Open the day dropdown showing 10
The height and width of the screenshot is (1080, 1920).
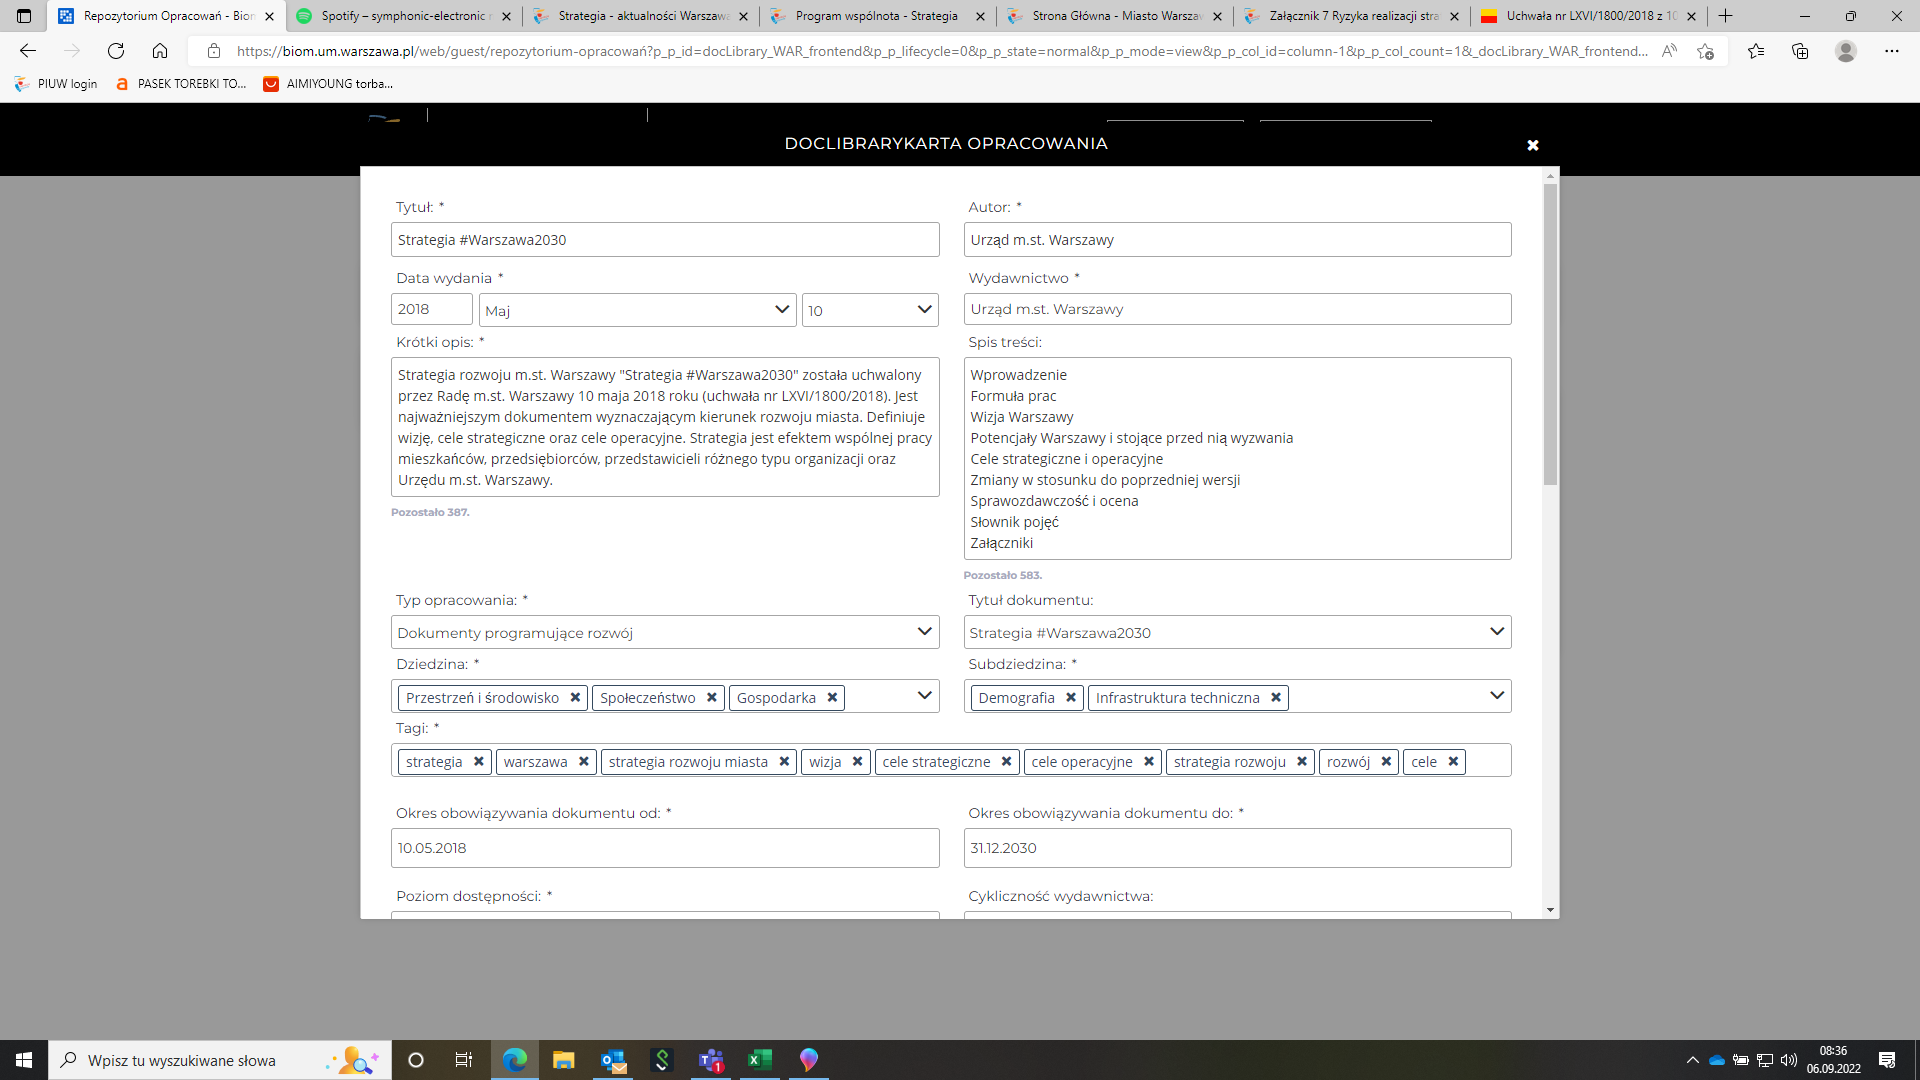tap(870, 310)
